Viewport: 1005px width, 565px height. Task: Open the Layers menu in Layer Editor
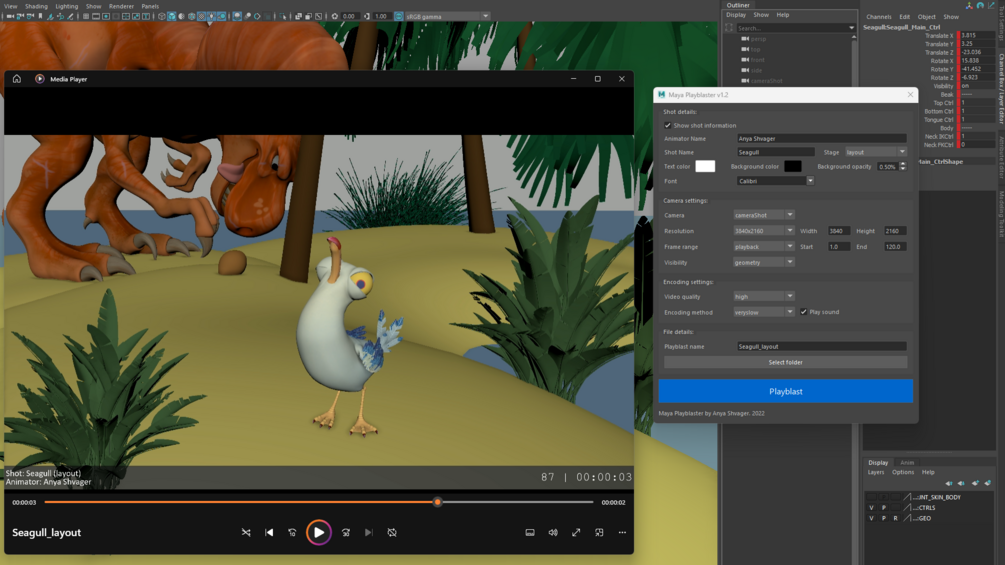tap(876, 472)
